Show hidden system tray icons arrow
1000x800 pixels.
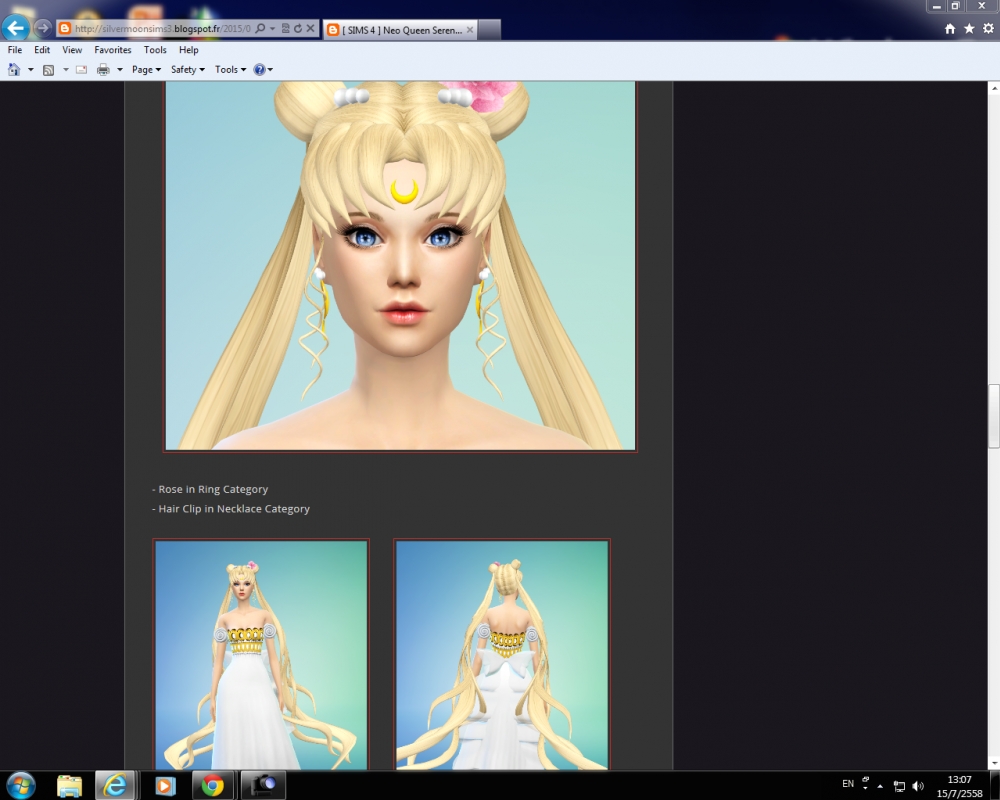[x=880, y=786]
